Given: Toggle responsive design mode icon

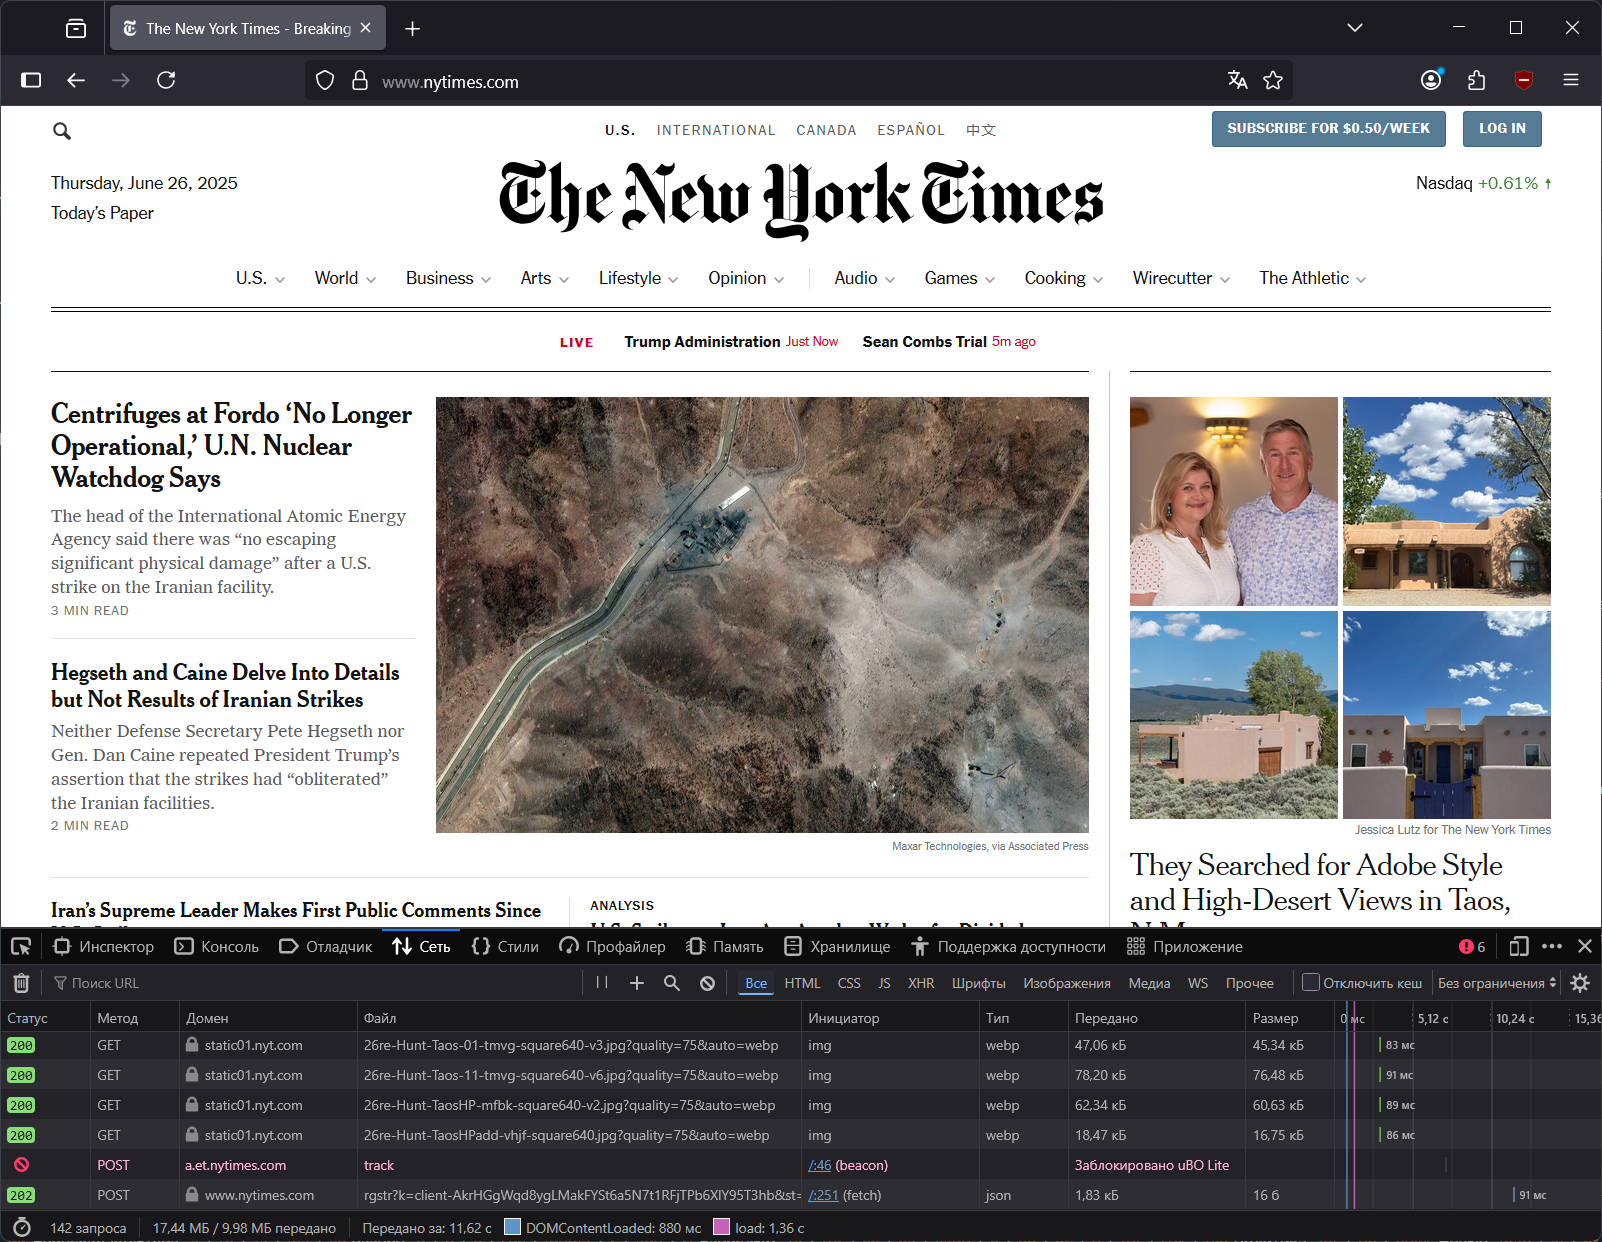Looking at the screenshot, I should [1519, 946].
